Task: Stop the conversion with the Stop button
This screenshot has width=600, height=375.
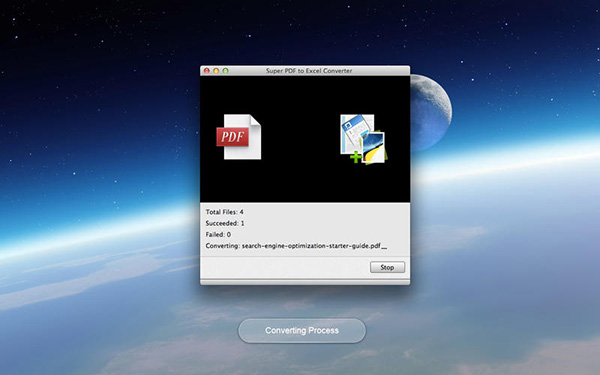Action: [387, 267]
